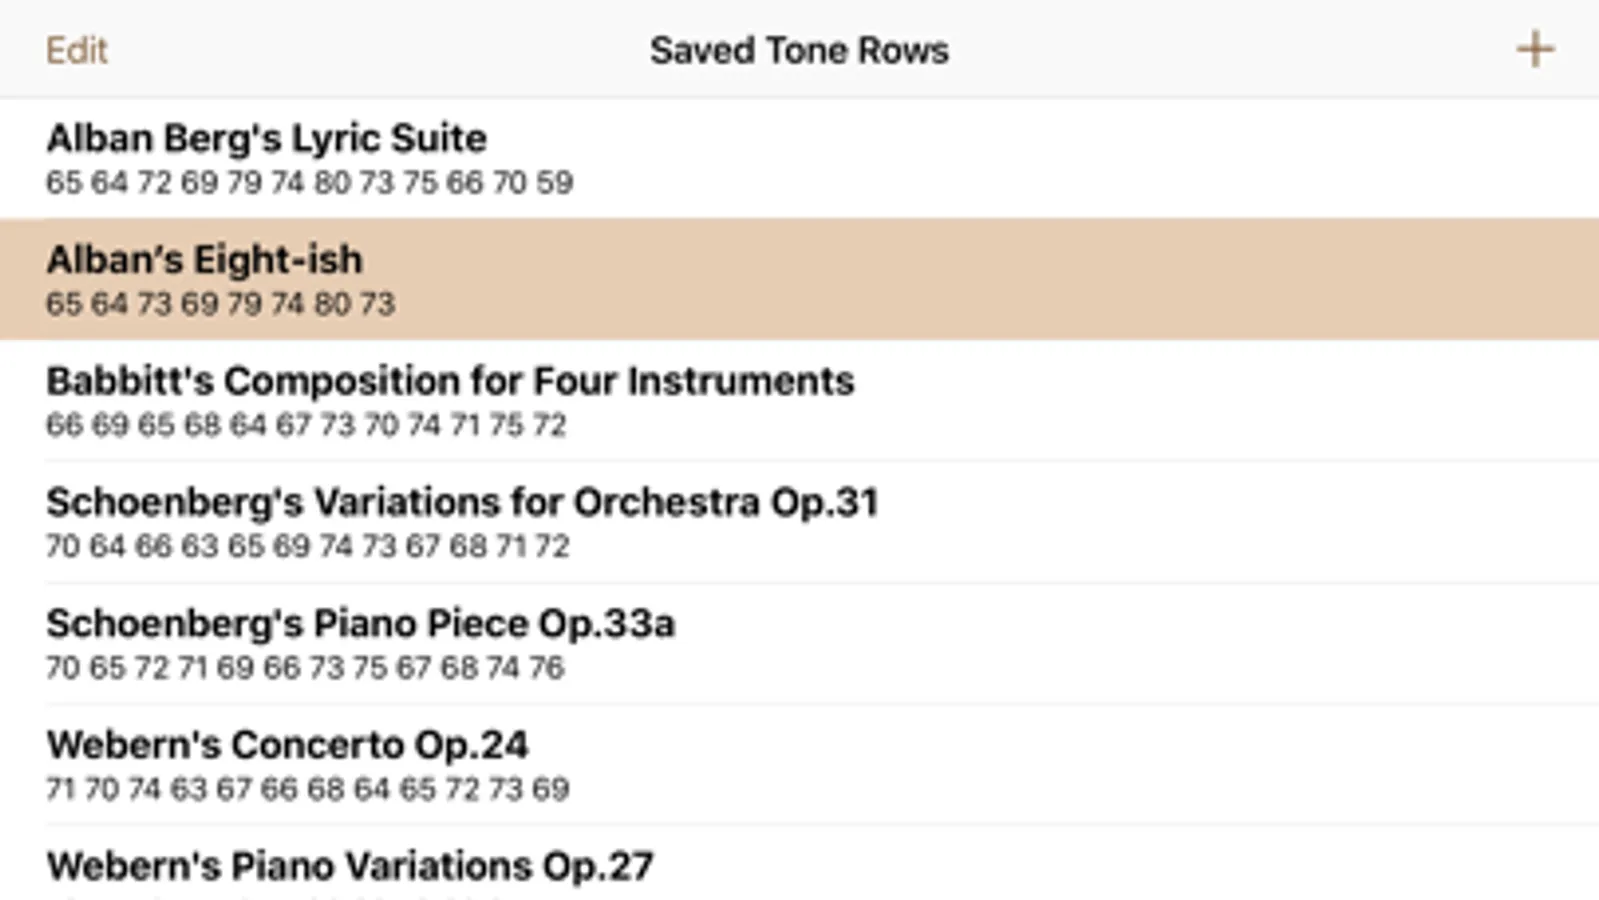Click first number 71 in Concerto Op.24 sequence
Image resolution: width=1599 pixels, height=900 pixels.
click(x=60, y=789)
